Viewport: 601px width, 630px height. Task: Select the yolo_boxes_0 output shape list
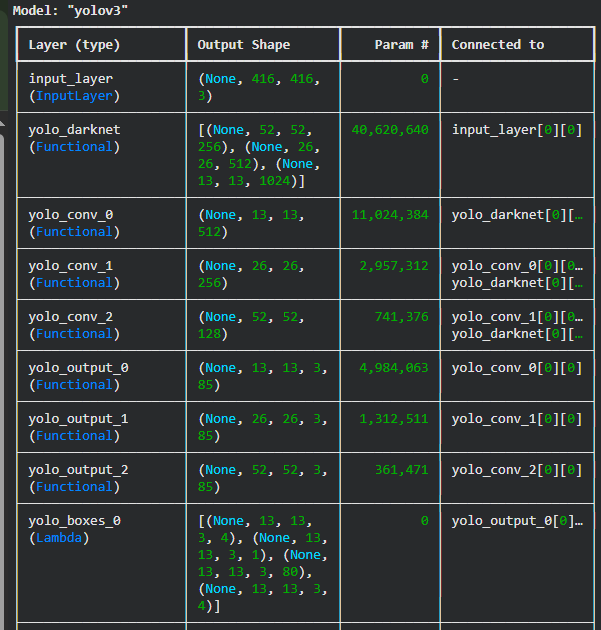(x=263, y=563)
